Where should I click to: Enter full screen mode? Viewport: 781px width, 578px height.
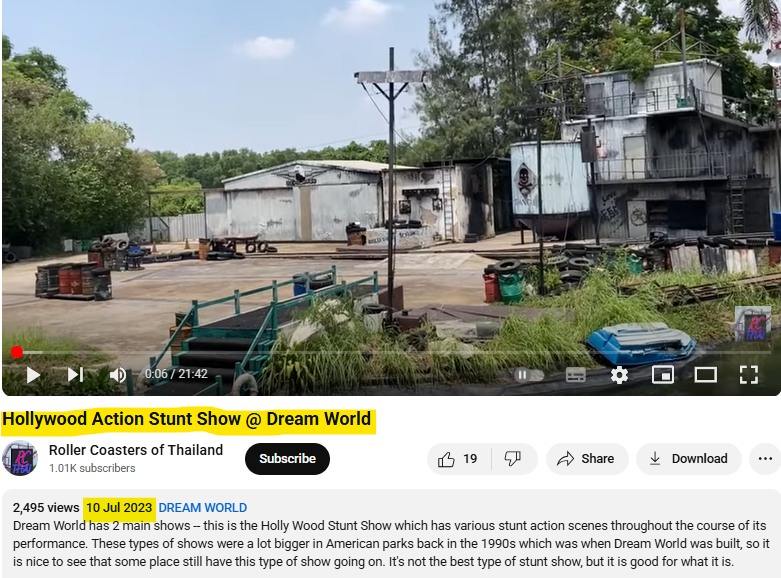[x=749, y=375]
